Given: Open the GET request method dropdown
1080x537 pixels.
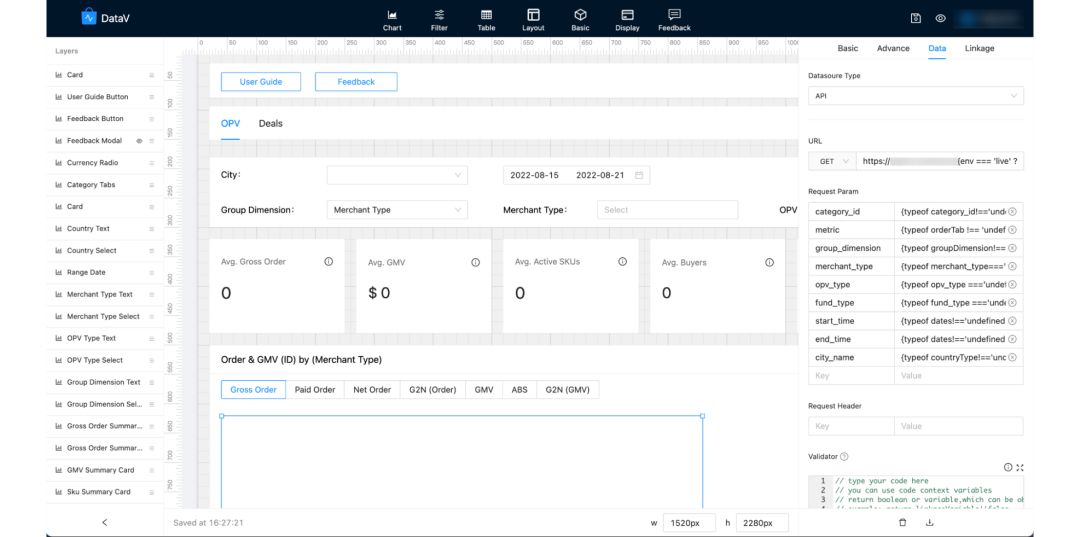Looking at the screenshot, I should point(832,161).
